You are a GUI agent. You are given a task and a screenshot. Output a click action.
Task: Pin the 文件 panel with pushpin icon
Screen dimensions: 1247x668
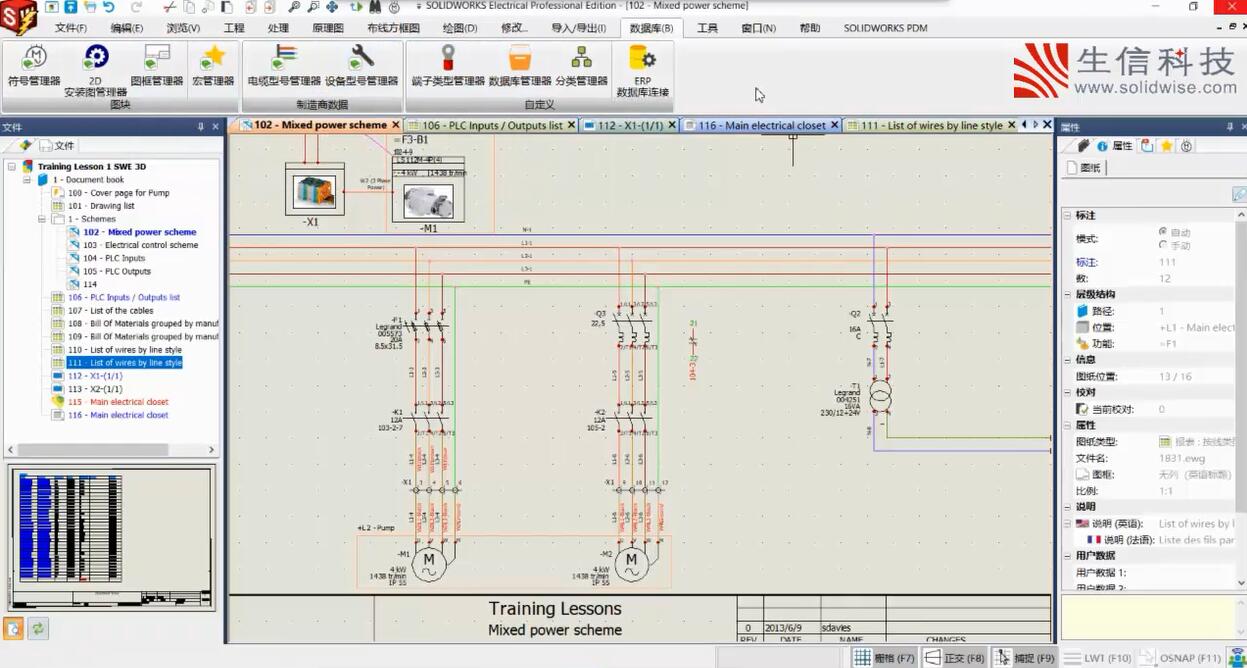click(x=201, y=127)
